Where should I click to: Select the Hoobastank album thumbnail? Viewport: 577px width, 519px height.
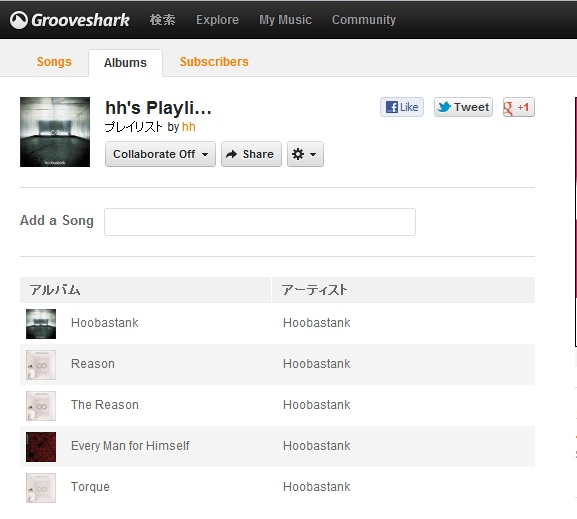pos(41,324)
